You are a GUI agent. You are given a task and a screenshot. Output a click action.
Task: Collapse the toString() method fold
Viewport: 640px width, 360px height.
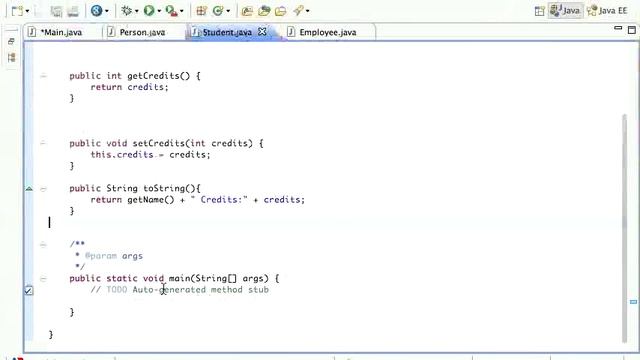click(43, 189)
